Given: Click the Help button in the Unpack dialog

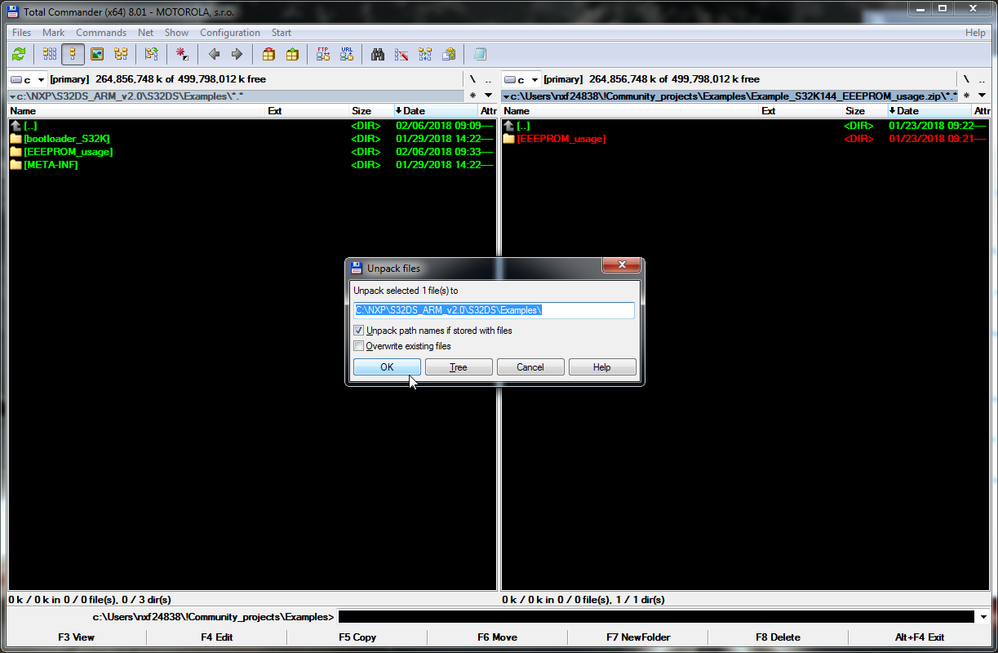Looking at the screenshot, I should pos(602,367).
